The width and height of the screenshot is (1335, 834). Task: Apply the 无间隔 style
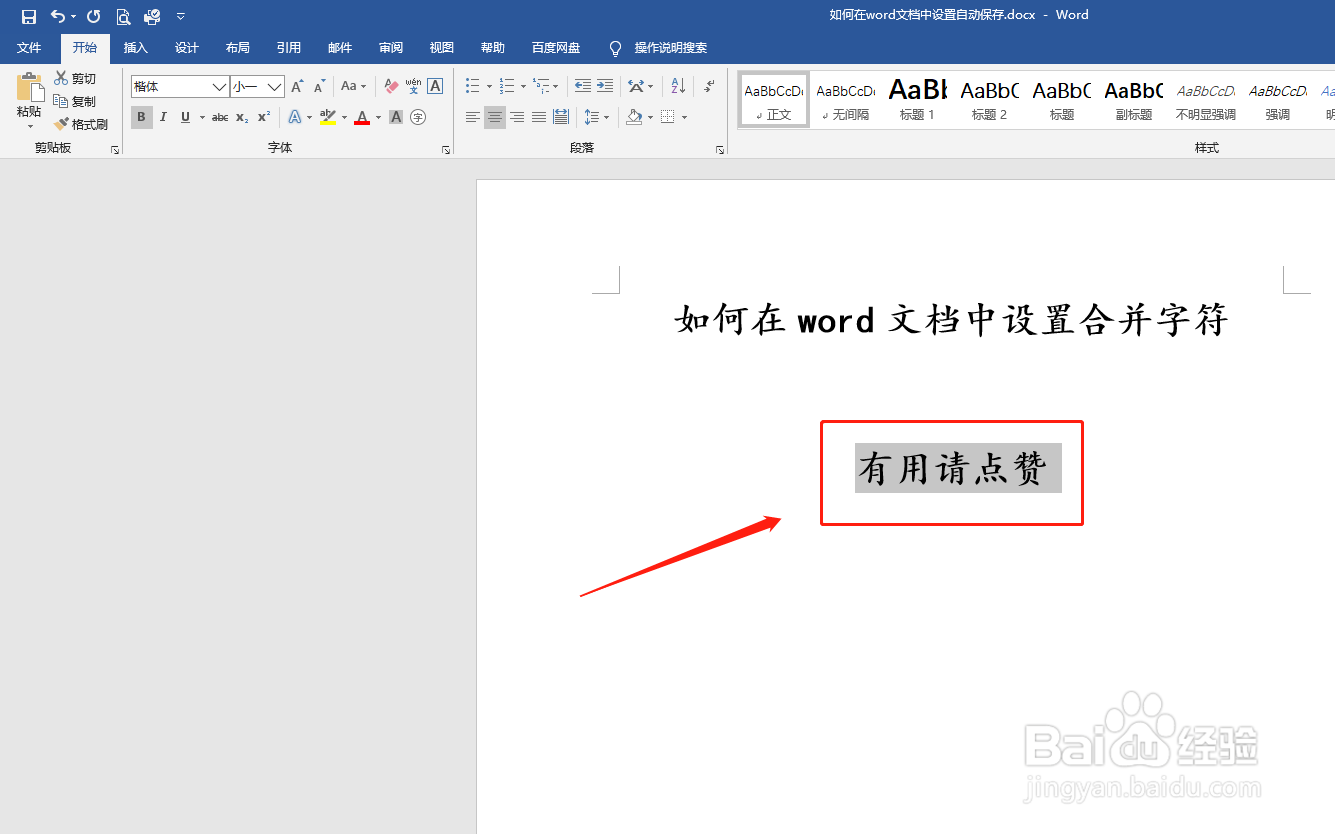tap(845, 100)
